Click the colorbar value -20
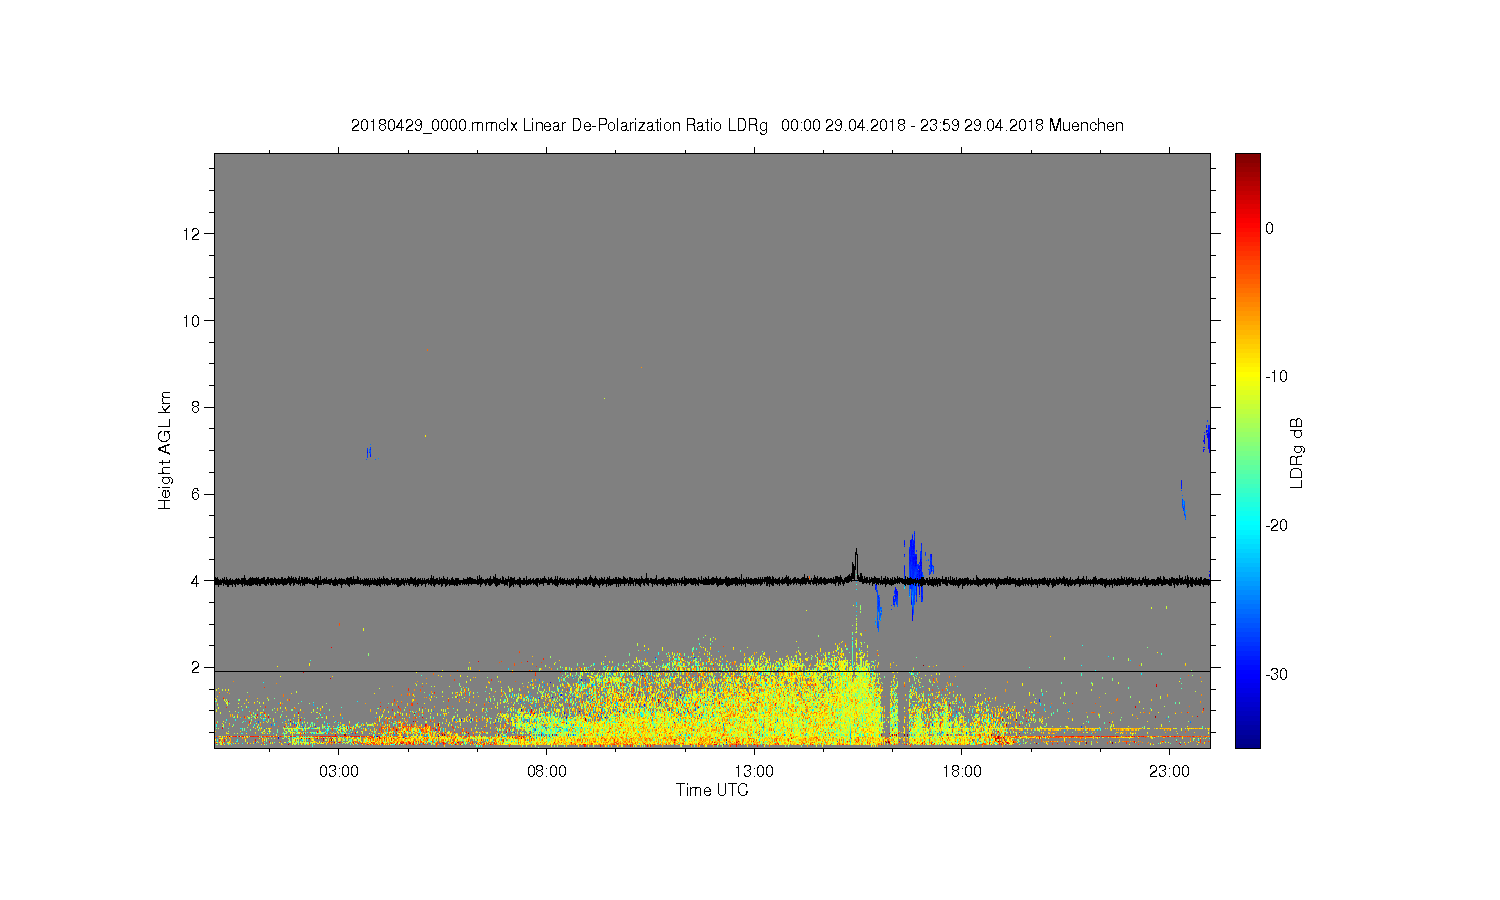Viewport: 1500px width, 900px height. point(1276,526)
